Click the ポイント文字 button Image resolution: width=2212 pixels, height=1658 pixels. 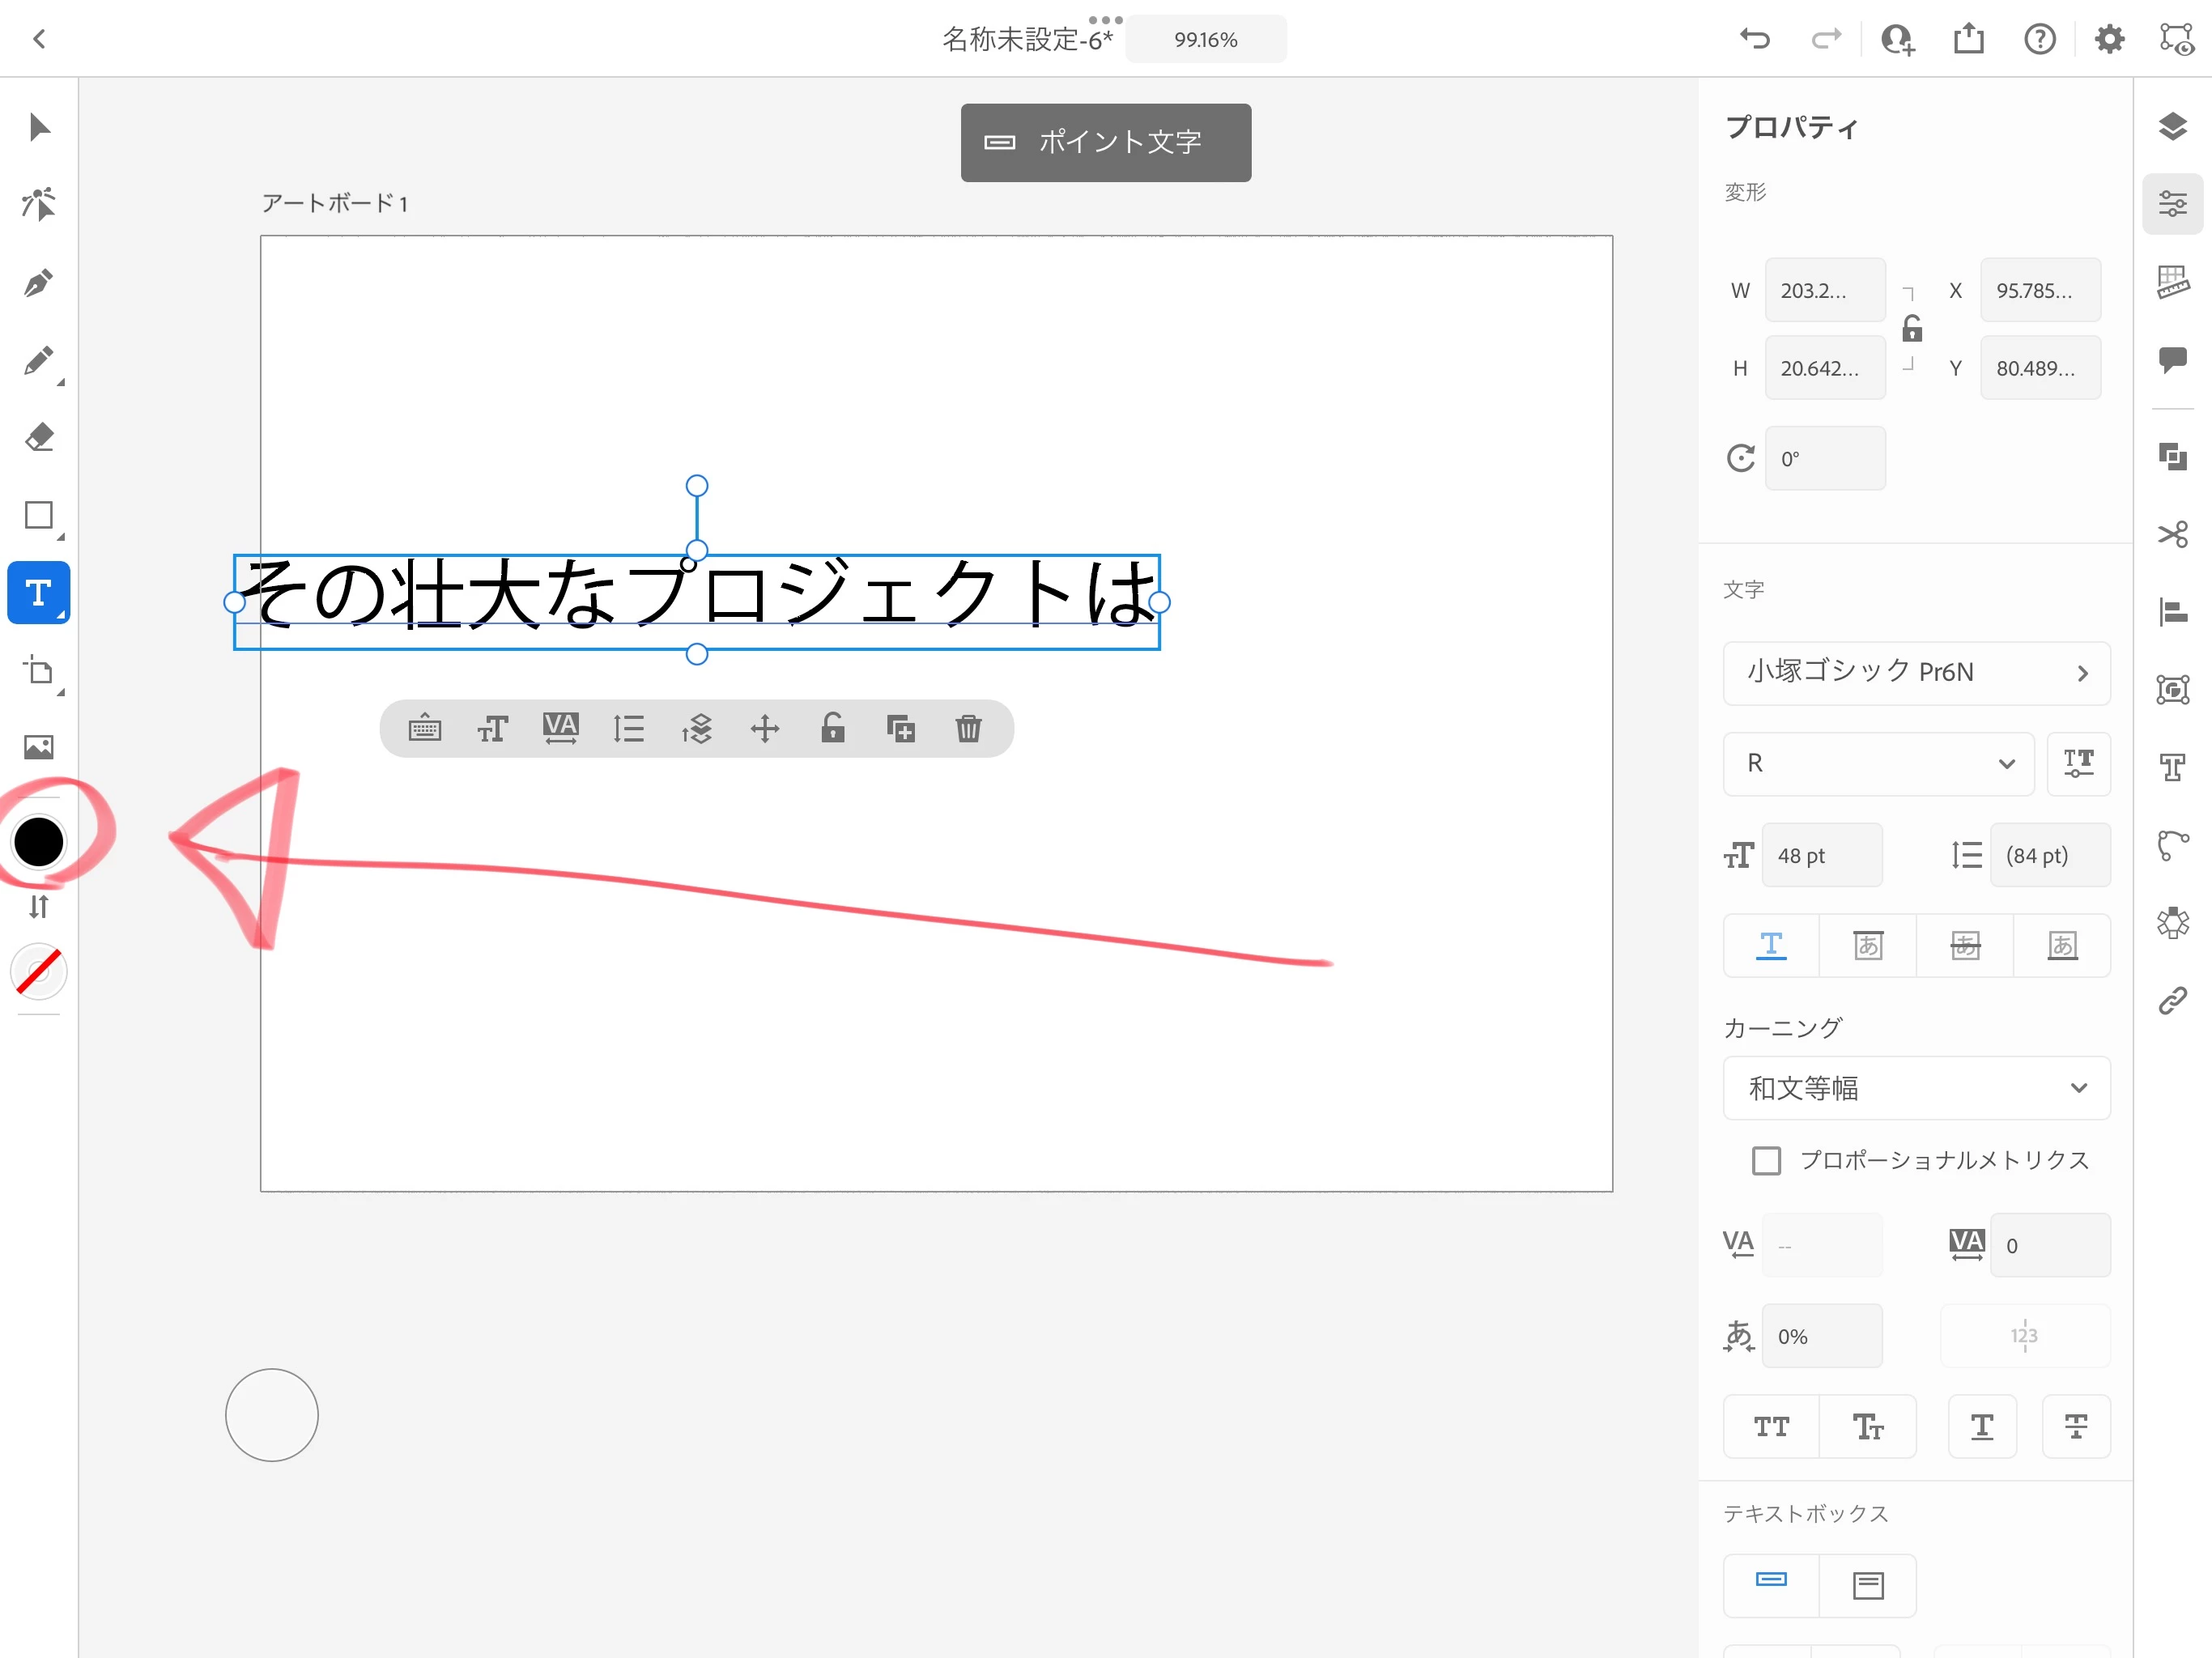(1105, 142)
